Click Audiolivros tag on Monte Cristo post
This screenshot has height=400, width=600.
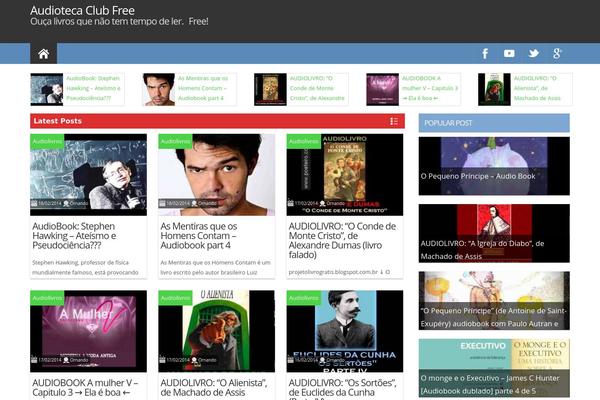(x=303, y=141)
